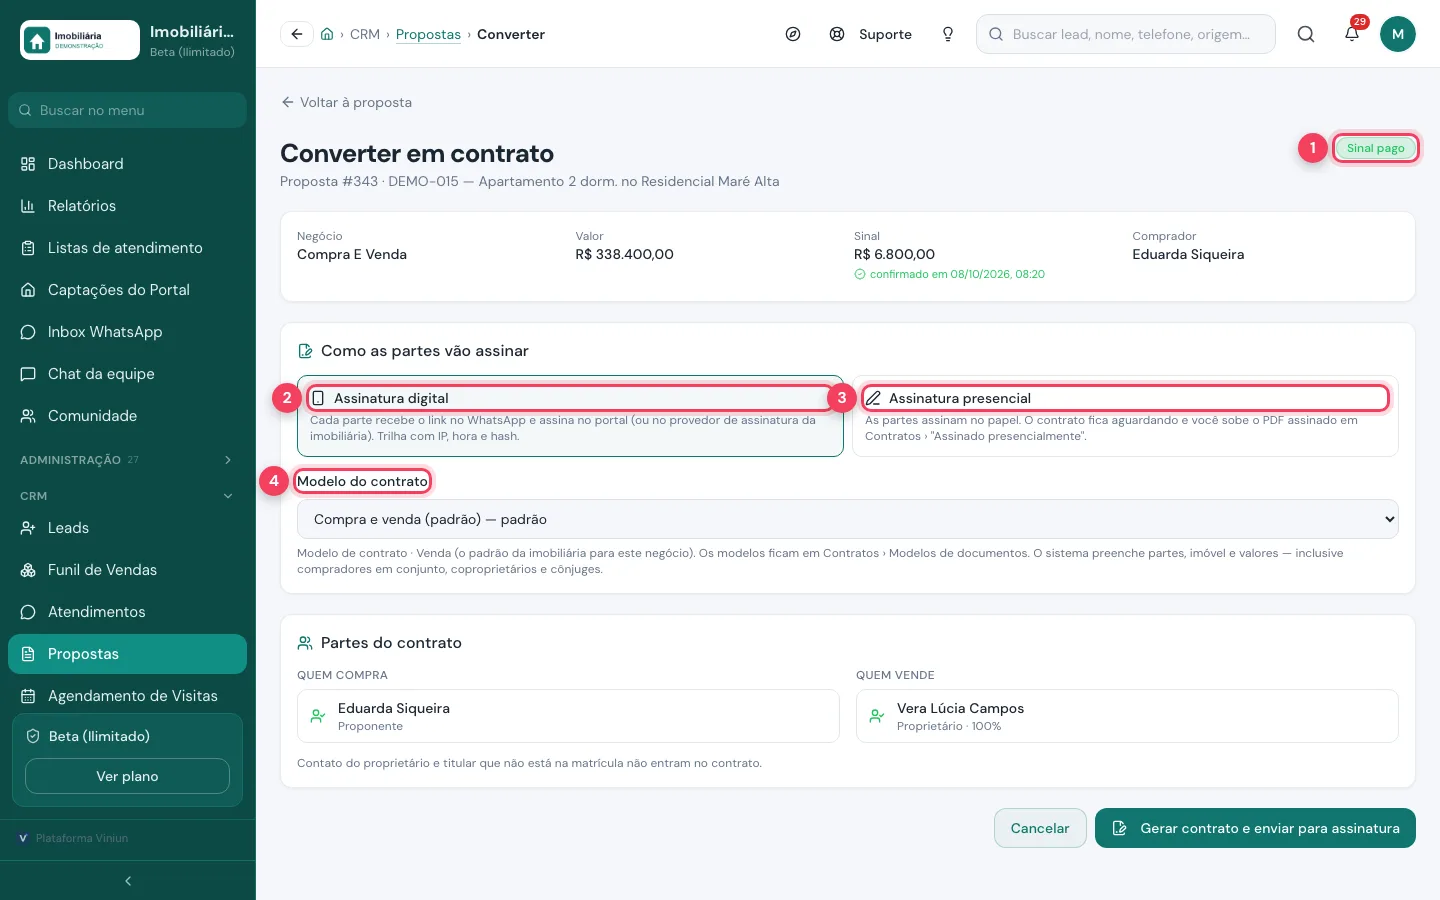Click the CRM breadcrumb
Image resolution: width=1440 pixels, height=900 pixels.
coord(365,34)
